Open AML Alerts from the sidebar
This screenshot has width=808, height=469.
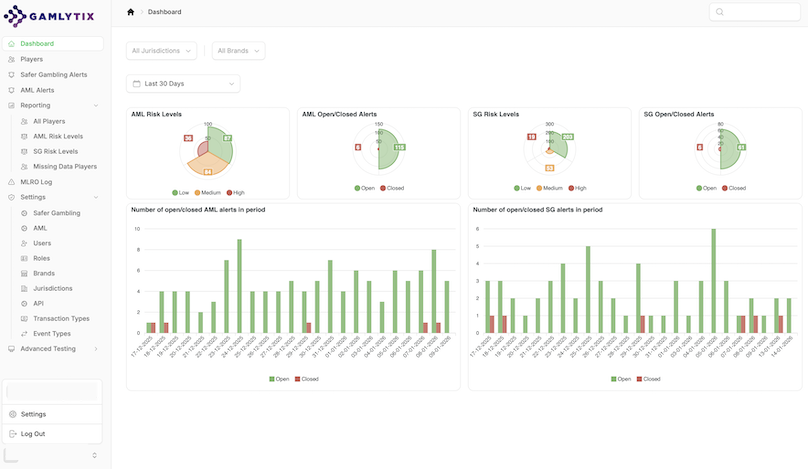click(37, 90)
